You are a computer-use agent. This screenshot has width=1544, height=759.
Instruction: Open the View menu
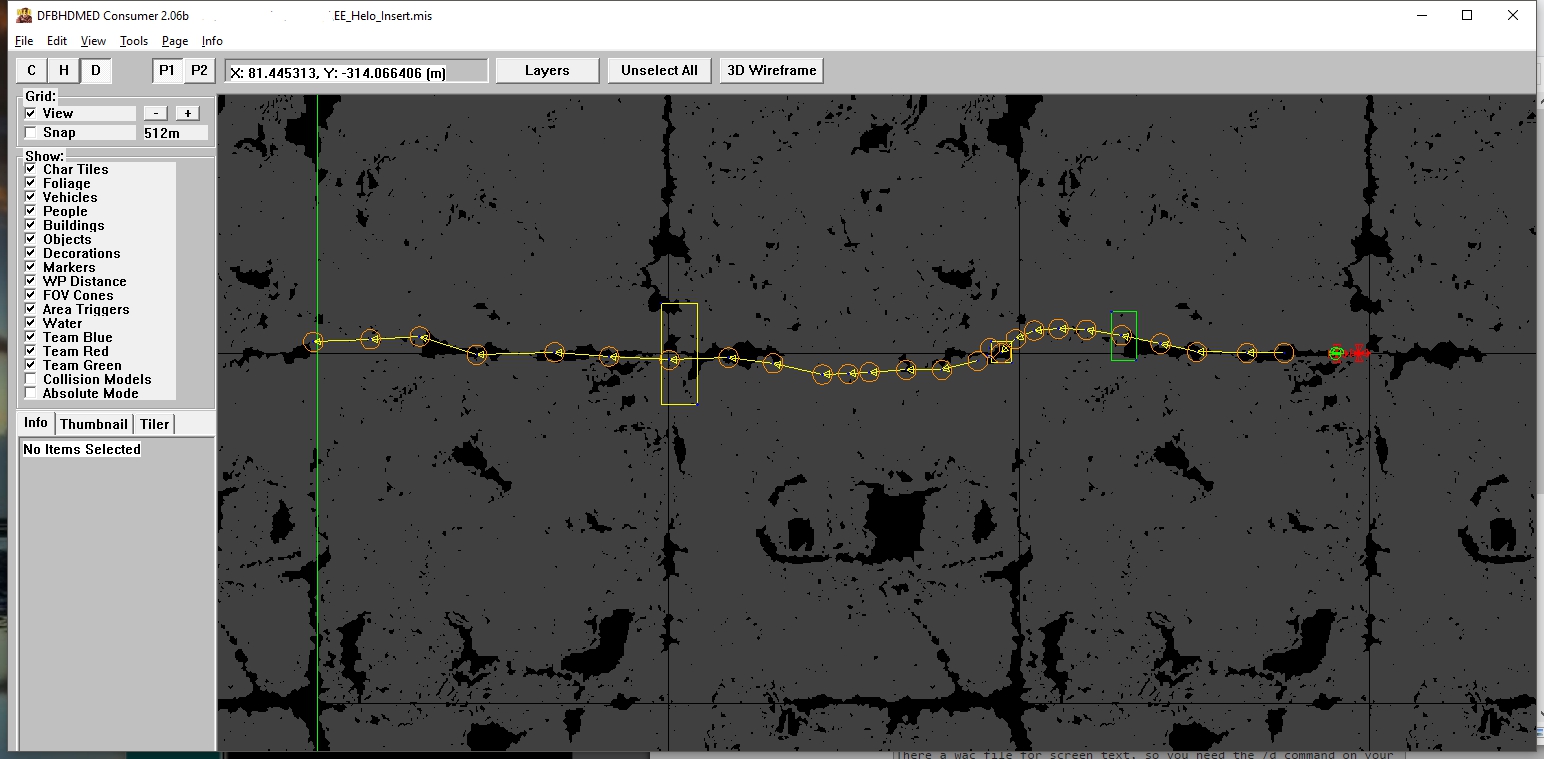click(x=93, y=41)
